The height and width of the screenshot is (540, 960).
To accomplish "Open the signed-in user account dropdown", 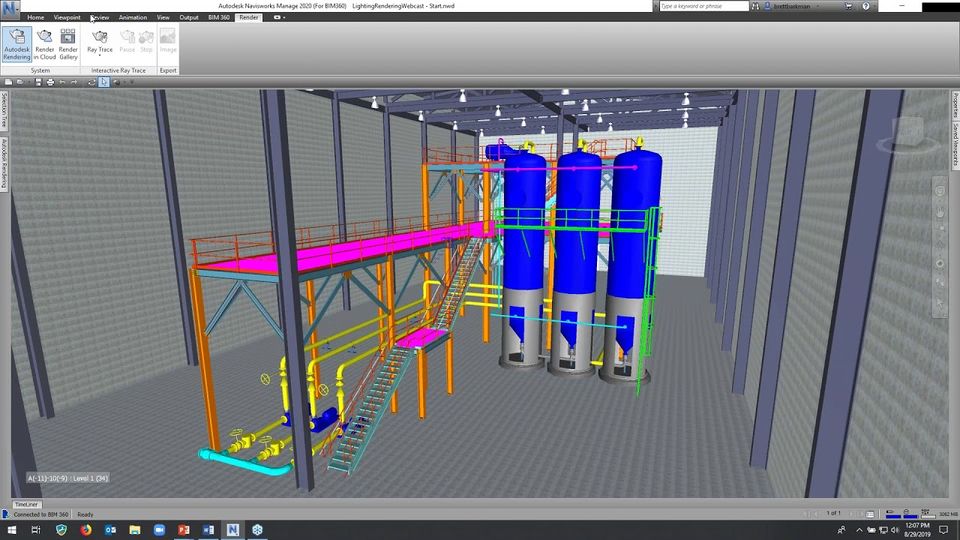I will tap(792, 6).
